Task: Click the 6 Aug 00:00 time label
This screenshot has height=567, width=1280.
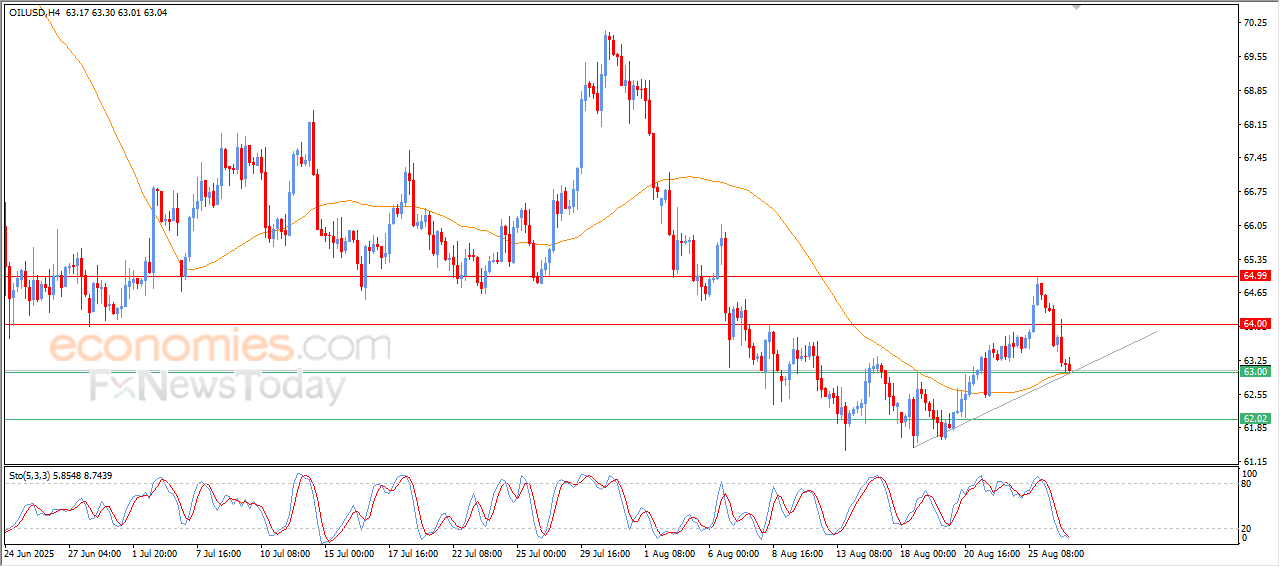Action: 734,552
